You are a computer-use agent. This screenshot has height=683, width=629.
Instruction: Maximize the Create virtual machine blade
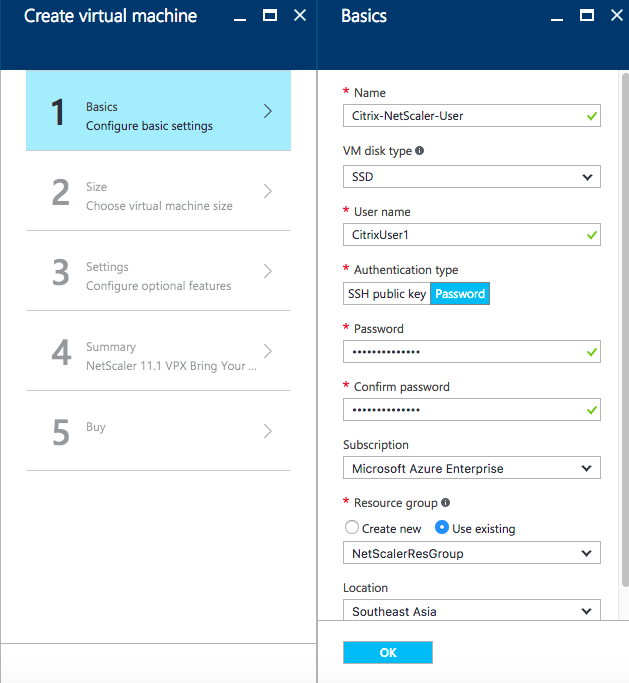point(270,16)
